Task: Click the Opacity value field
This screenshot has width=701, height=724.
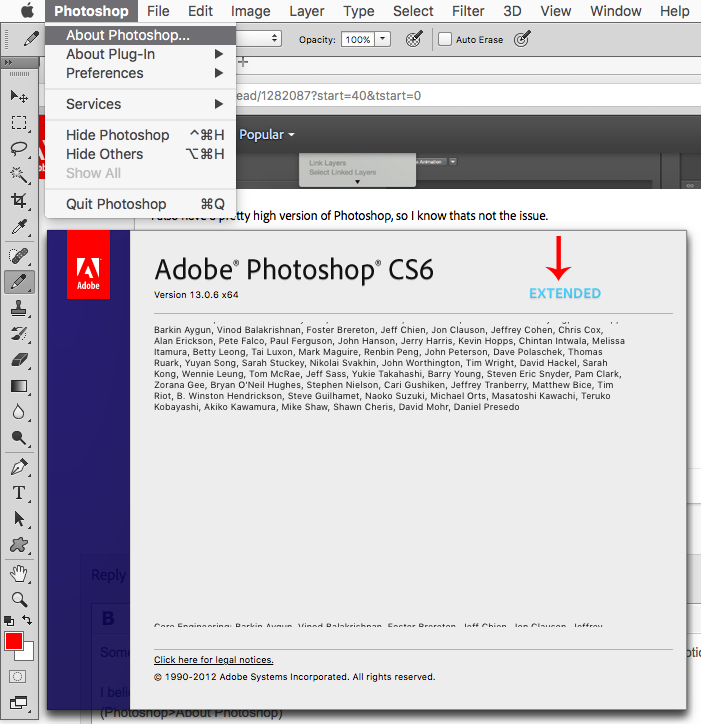Action: pyautogui.click(x=358, y=39)
